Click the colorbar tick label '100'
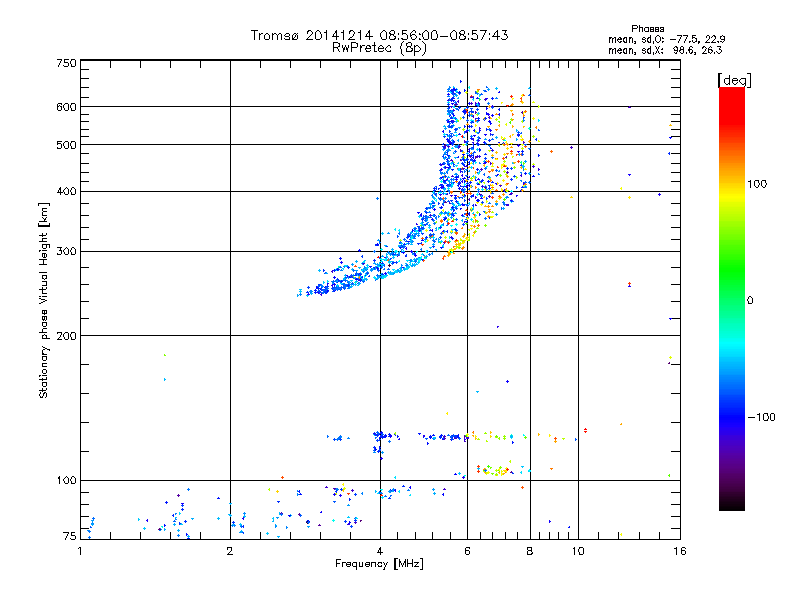 (x=757, y=184)
